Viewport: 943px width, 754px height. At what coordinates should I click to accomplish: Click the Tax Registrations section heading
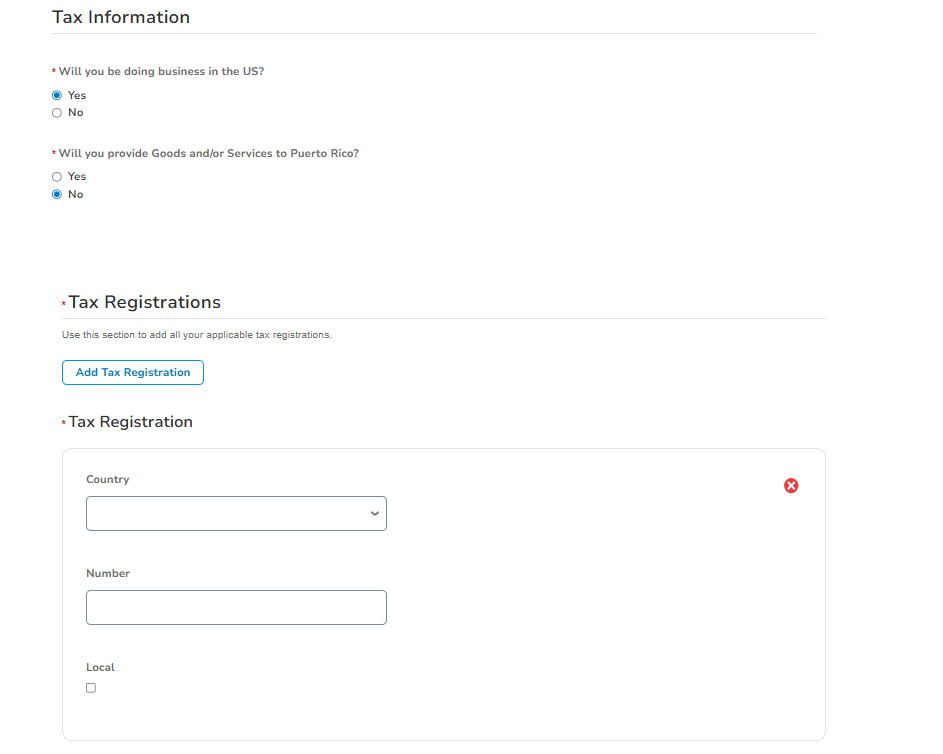pos(144,302)
